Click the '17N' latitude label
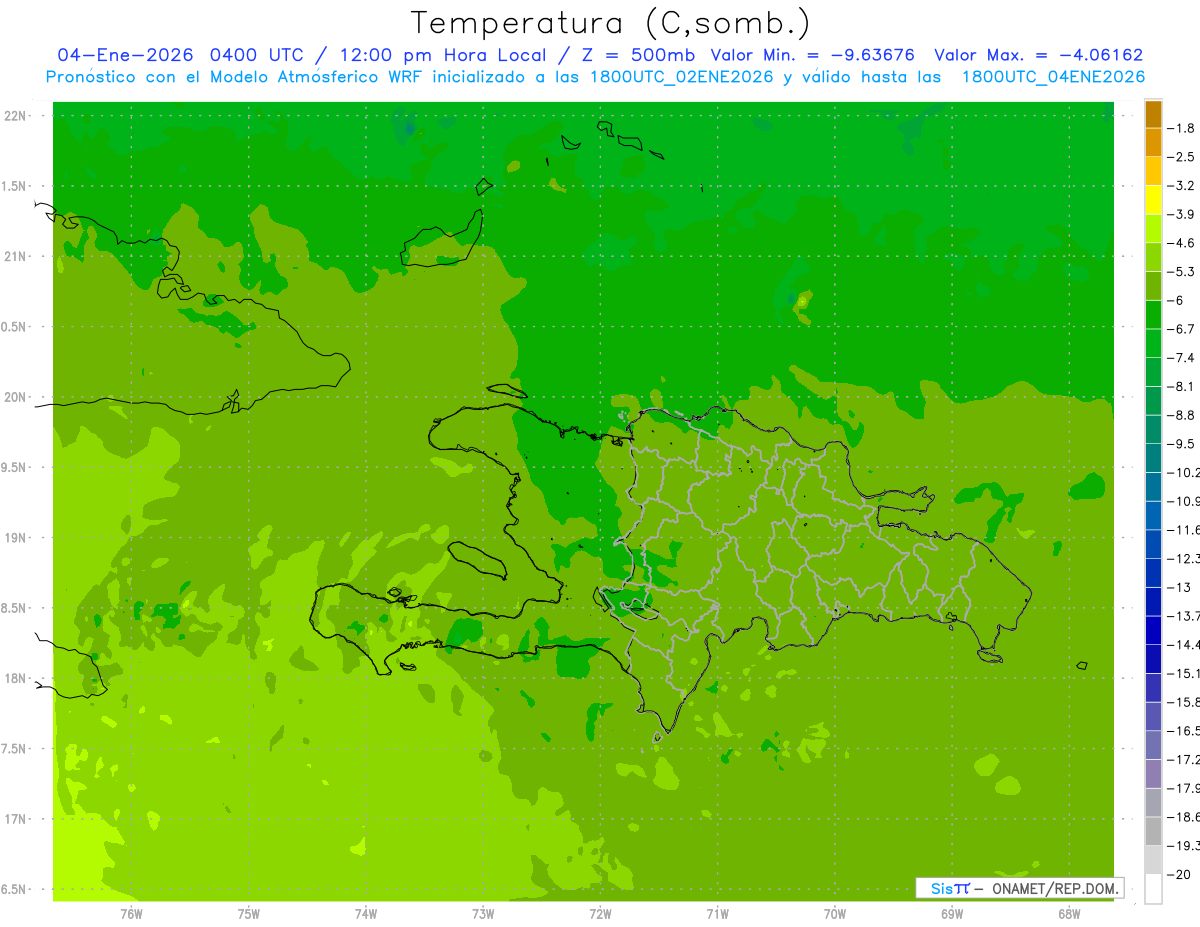This screenshot has height=927, width=1200. point(15,819)
